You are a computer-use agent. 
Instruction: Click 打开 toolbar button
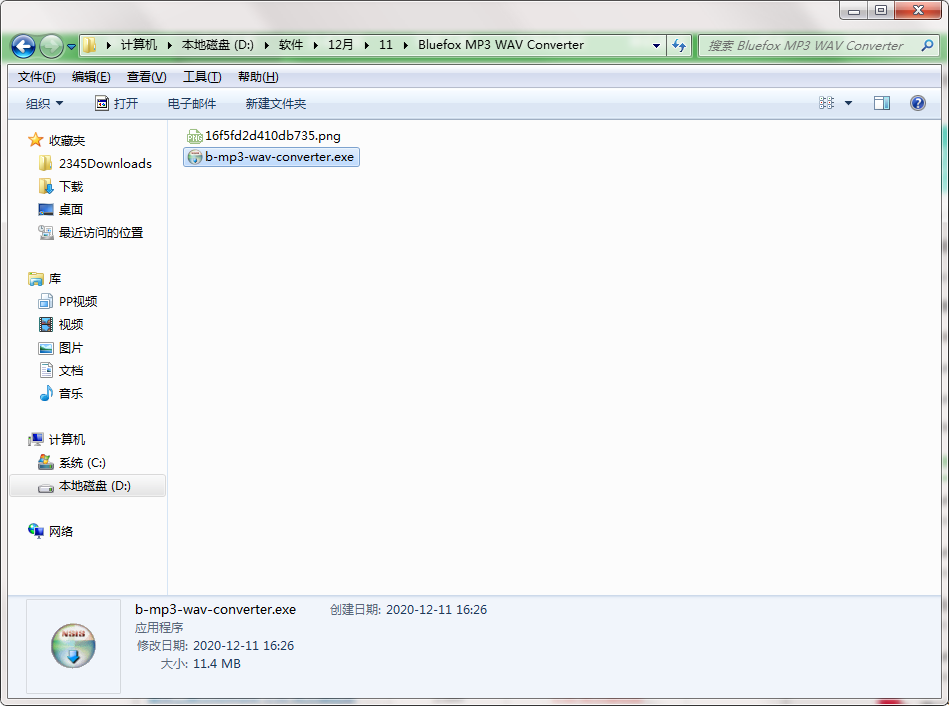click(x=117, y=104)
